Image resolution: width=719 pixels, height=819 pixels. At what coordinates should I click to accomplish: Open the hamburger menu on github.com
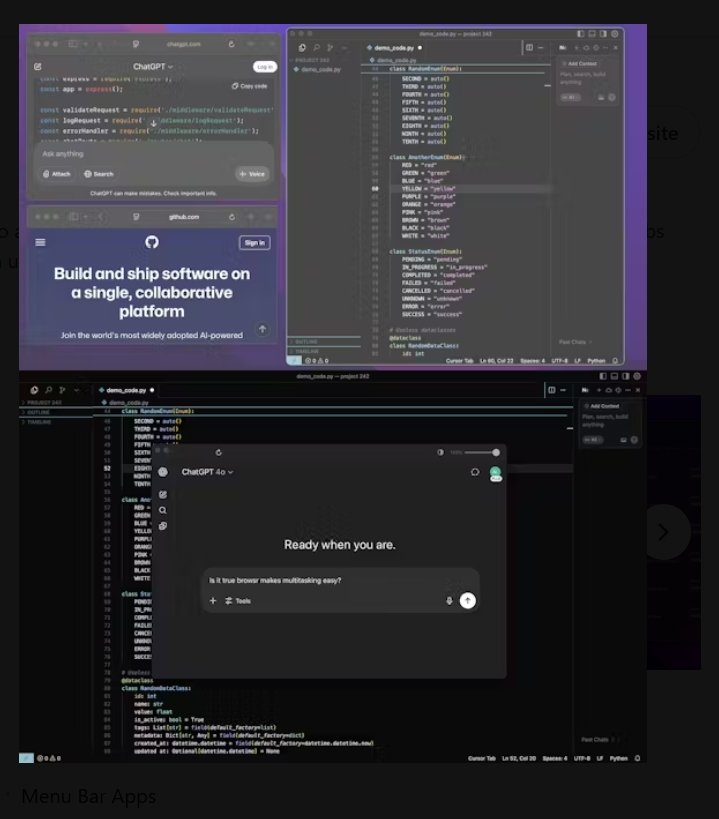40,242
